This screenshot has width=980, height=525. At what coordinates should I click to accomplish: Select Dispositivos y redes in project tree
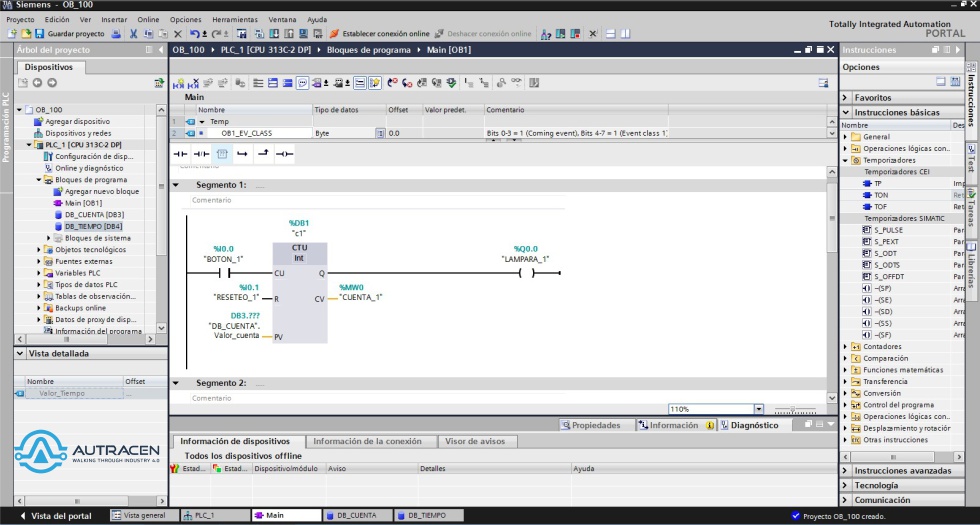pos(78,133)
